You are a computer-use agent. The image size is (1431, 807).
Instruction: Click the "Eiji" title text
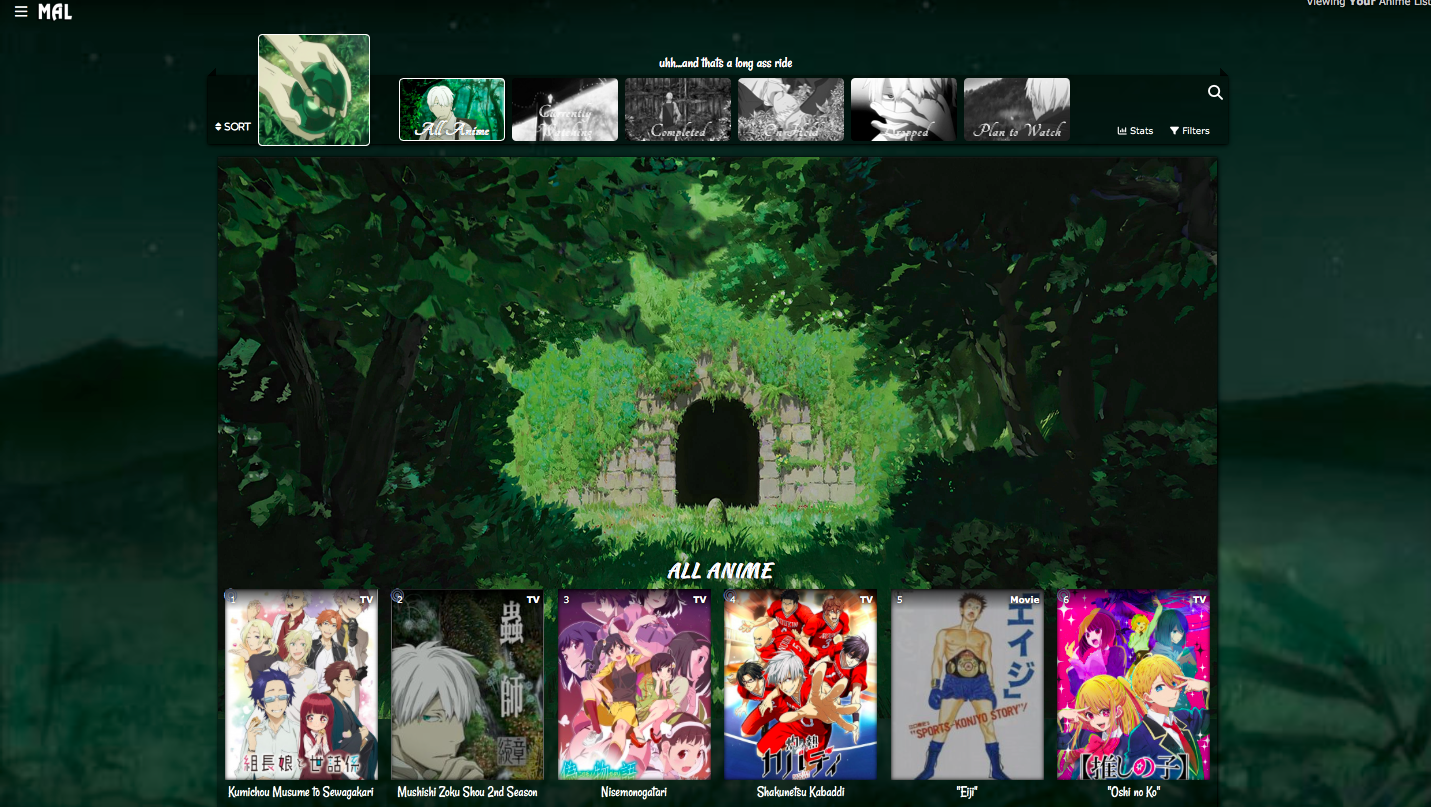[x=967, y=792]
